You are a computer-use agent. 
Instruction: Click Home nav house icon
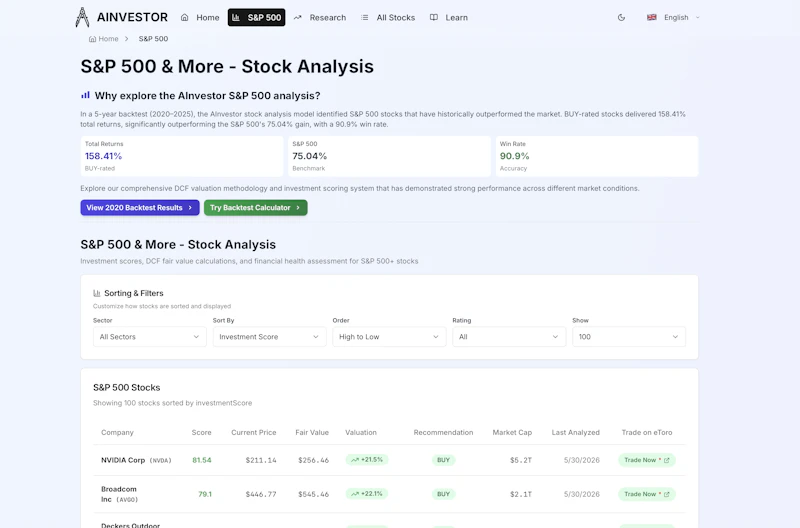[185, 17]
